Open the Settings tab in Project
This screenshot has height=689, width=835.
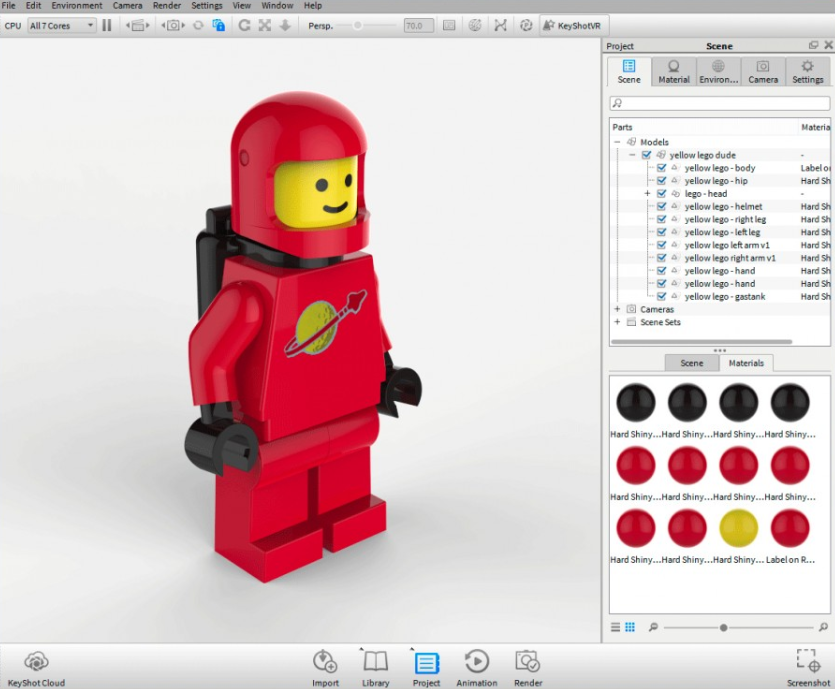pos(808,72)
